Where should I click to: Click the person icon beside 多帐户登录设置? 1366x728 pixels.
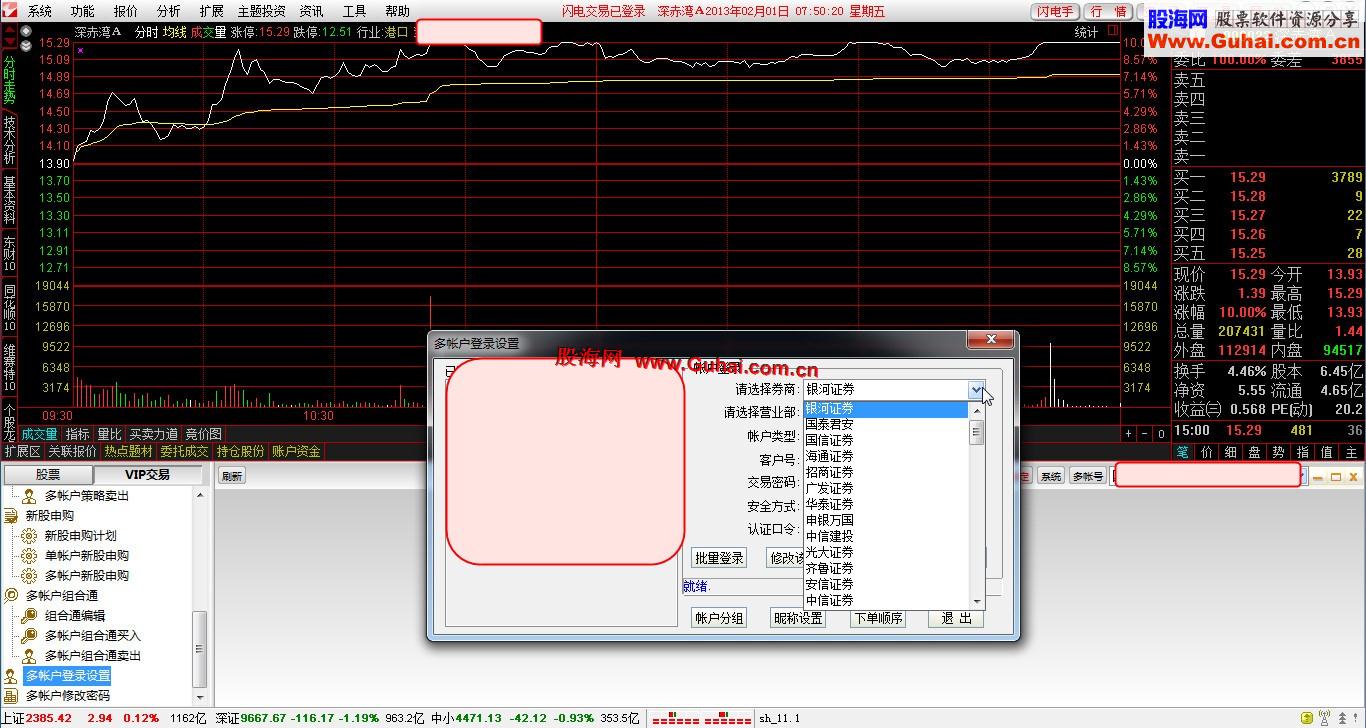tap(11, 676)
